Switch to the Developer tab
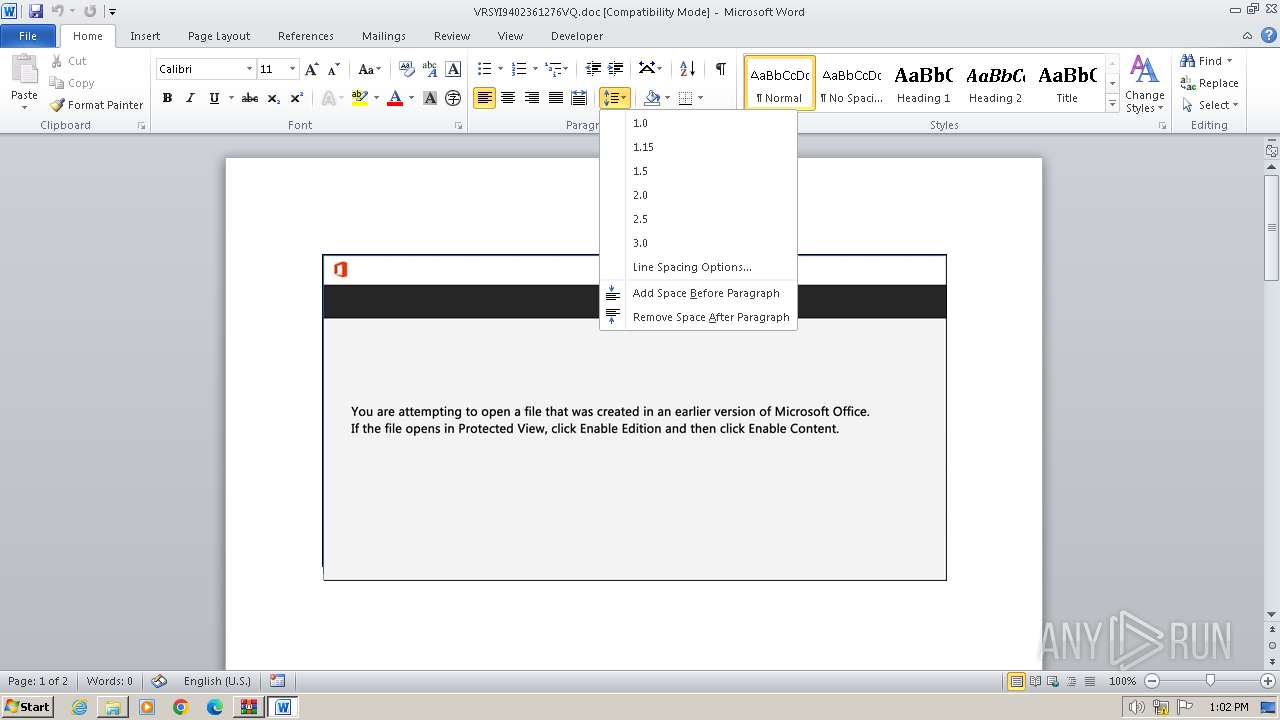The width and height of the screenshot is (1280, 720). 577,36
